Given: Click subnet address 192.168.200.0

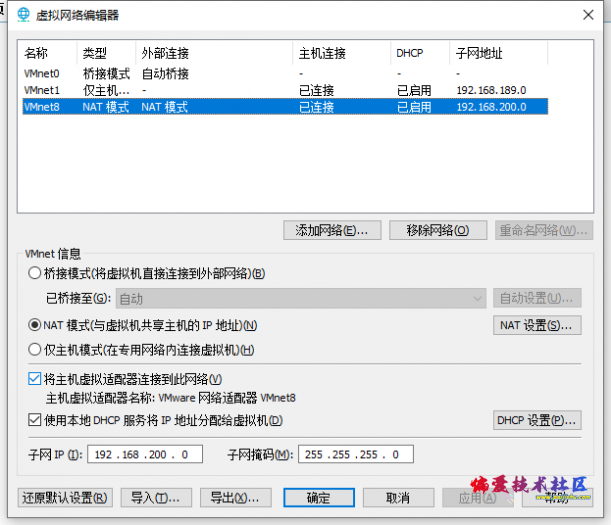Looking at the screenshot, I should [491, 107].
